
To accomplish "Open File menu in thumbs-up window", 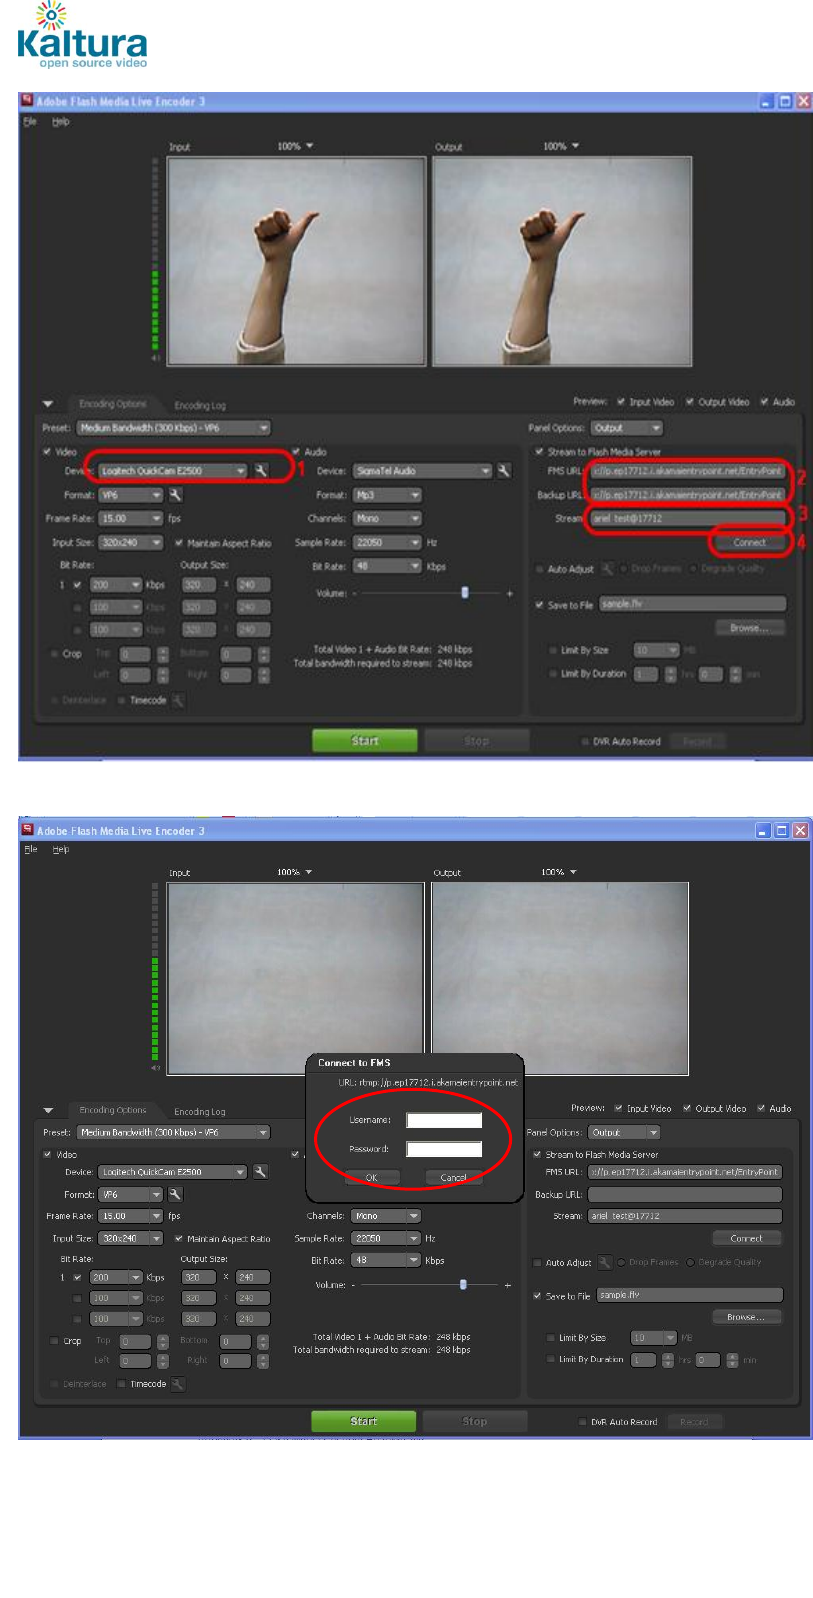I will [x=29, y=121].
